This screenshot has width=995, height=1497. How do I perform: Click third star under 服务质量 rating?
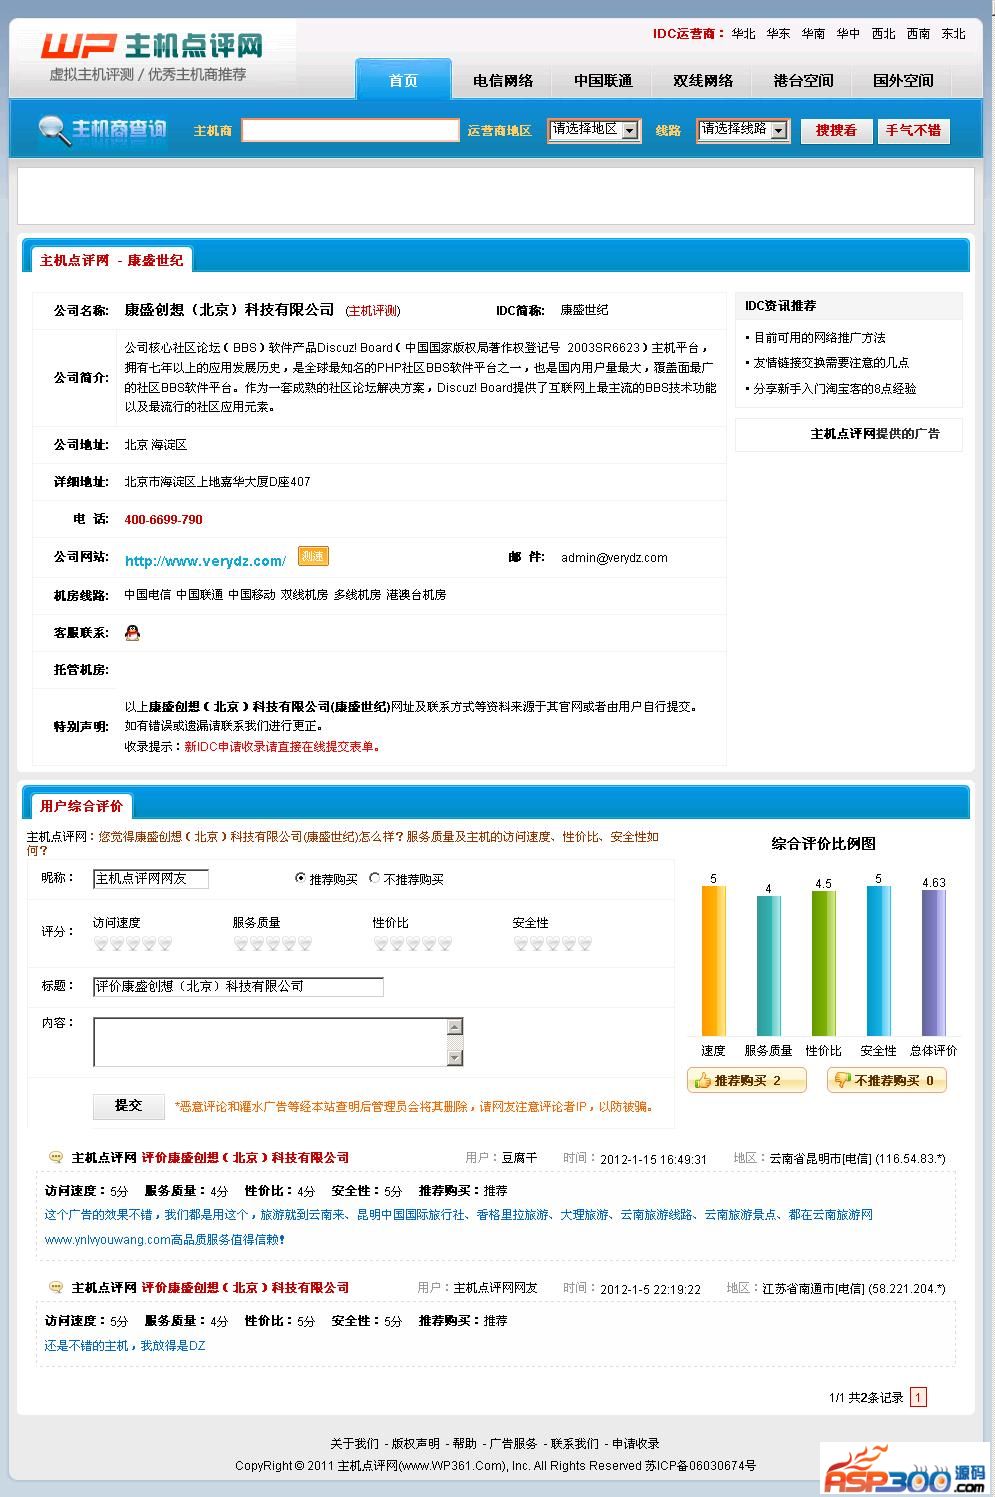(x=273, y=943)
